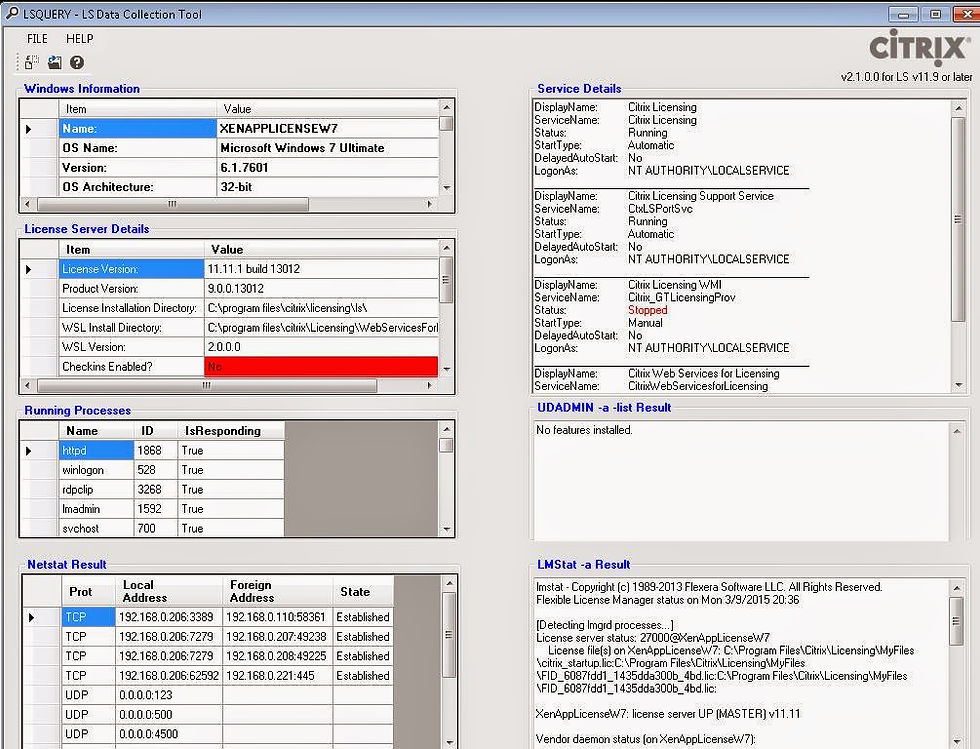Open the FILE menu
Image resolution: width=980 pixels, height=749 pixels.
37,39
